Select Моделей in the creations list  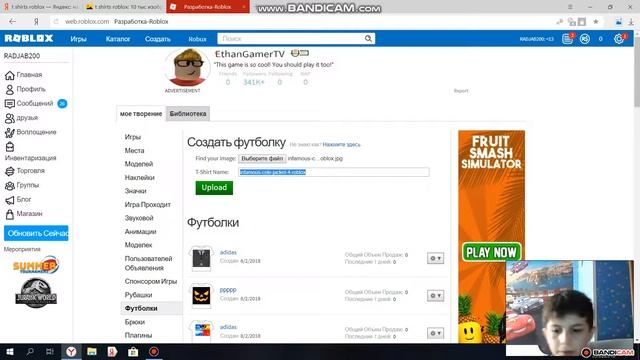point(139,164)
